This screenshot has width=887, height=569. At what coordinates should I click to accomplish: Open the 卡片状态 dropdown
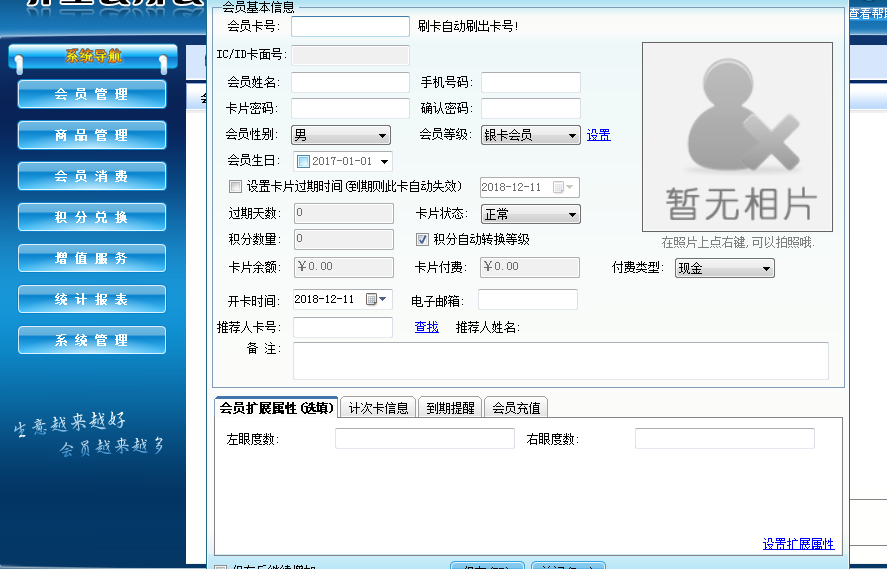531,214
